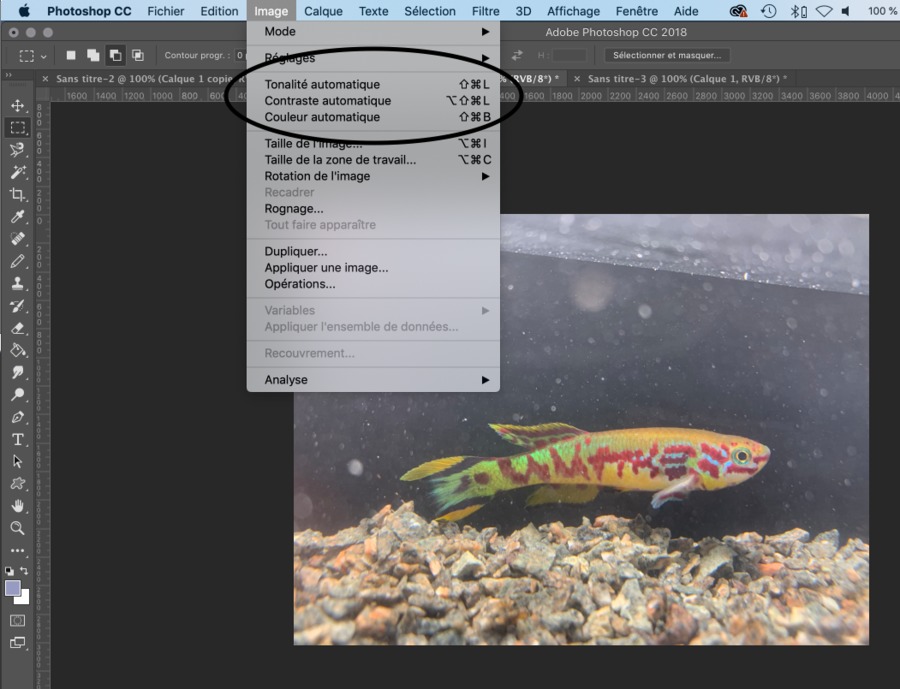Apply Couleur automatique
The height and width of the screenshot is (689, 900).
[x=373, y=117]
